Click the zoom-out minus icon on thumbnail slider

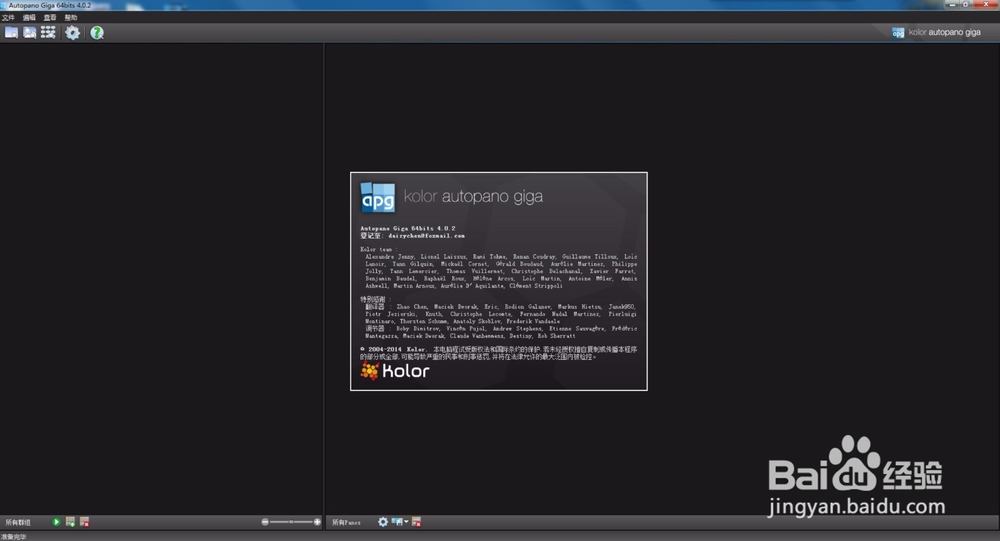pyautogui.click(x=265, y=522)
